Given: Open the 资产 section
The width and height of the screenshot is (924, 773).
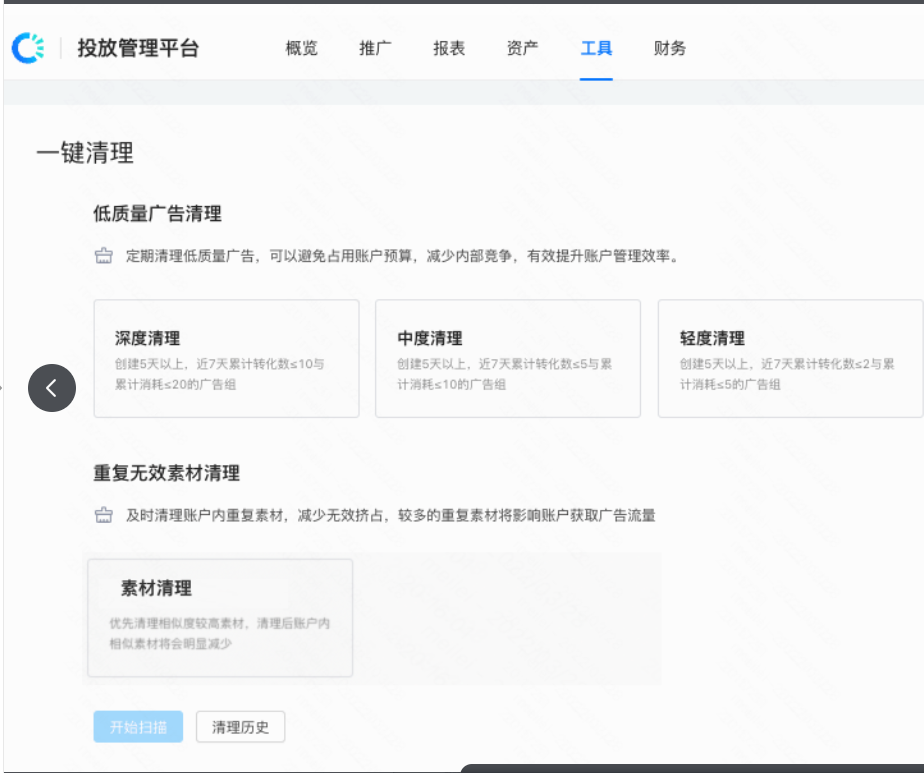Looking at the screenshot, I should (521, 47).
